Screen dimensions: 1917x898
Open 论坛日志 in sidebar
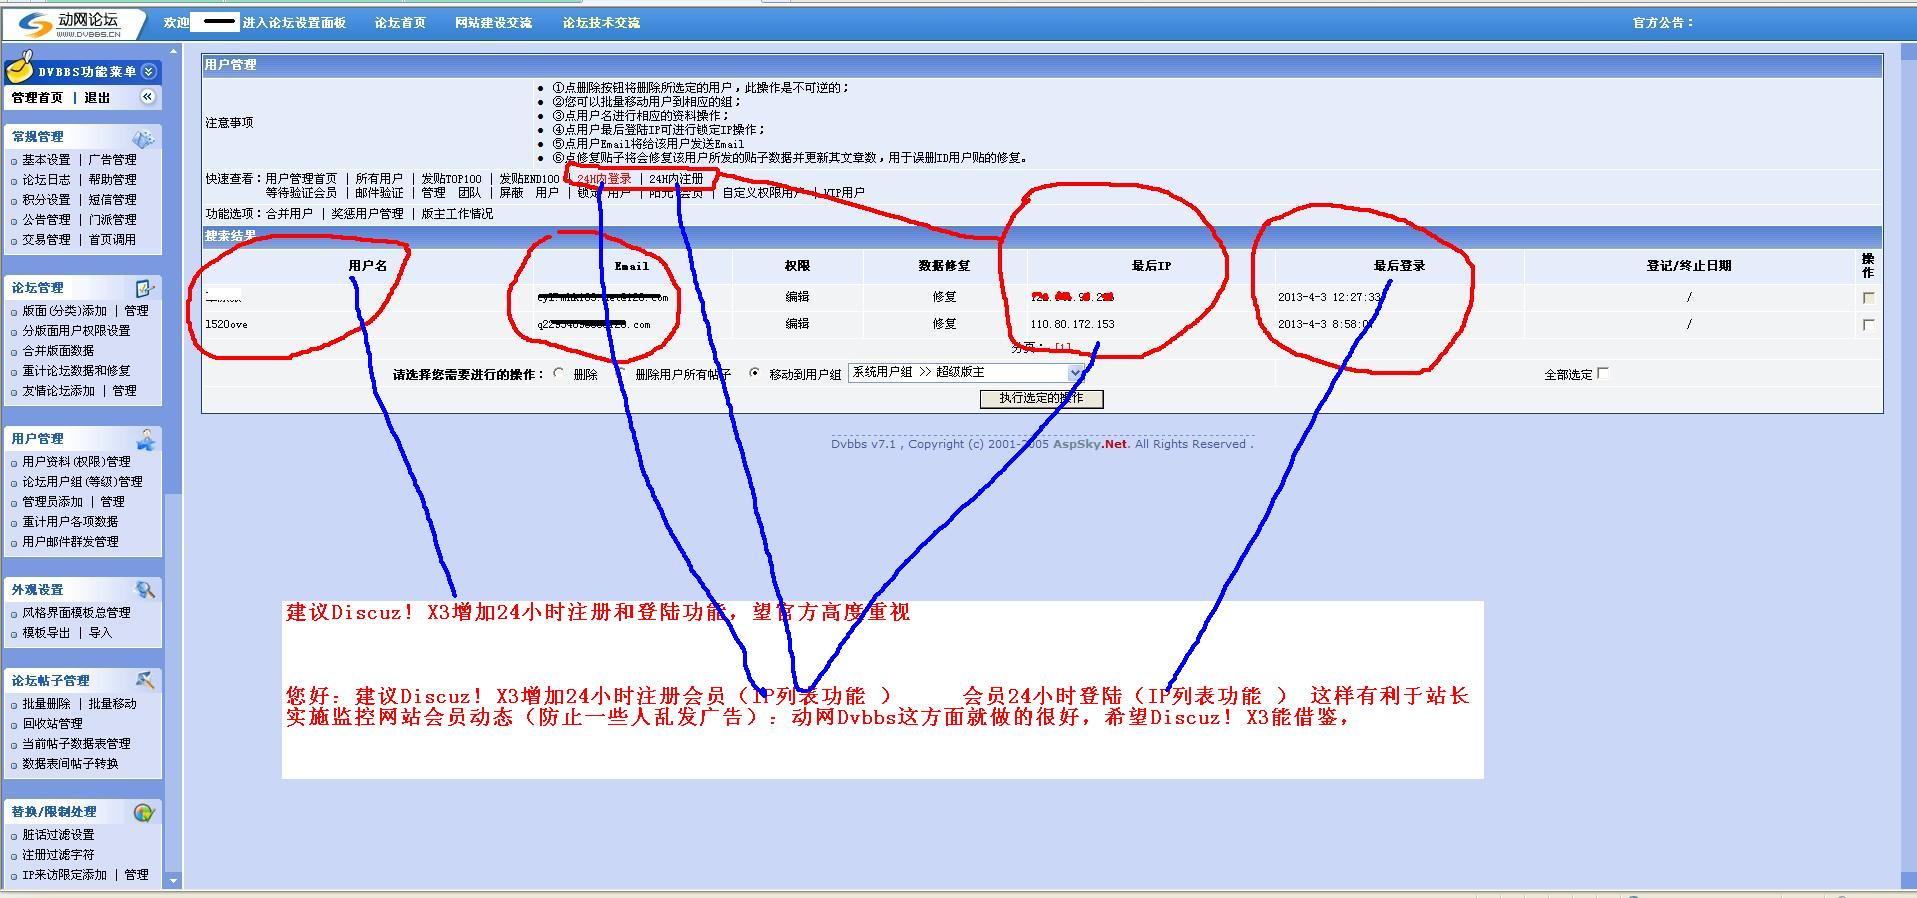pyautogui.click(x=46, y=180)
